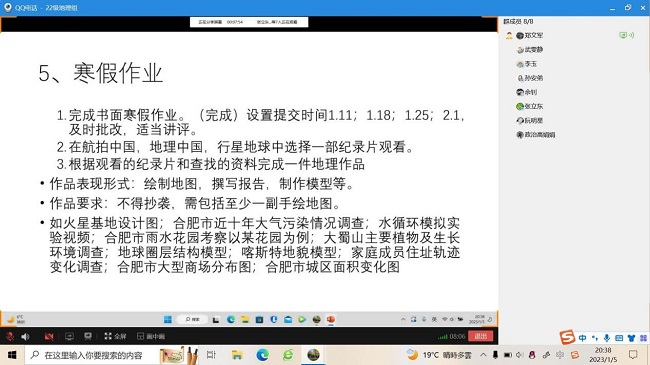Turn on the camera in call toolbar
650x365 pixels.
[x=49, y=336]
